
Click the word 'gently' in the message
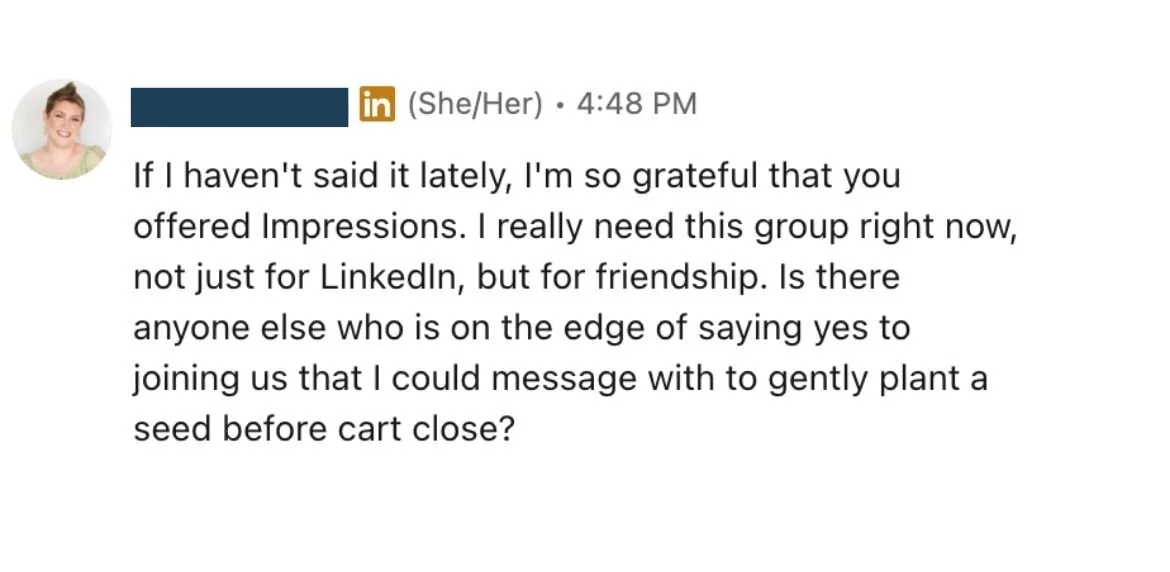tap(794, 380)
